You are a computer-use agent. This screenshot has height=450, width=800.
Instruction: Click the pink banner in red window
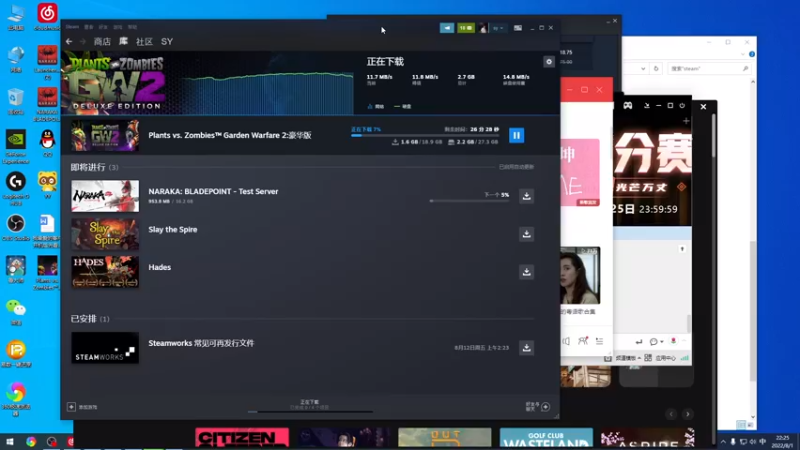[581, 172]
